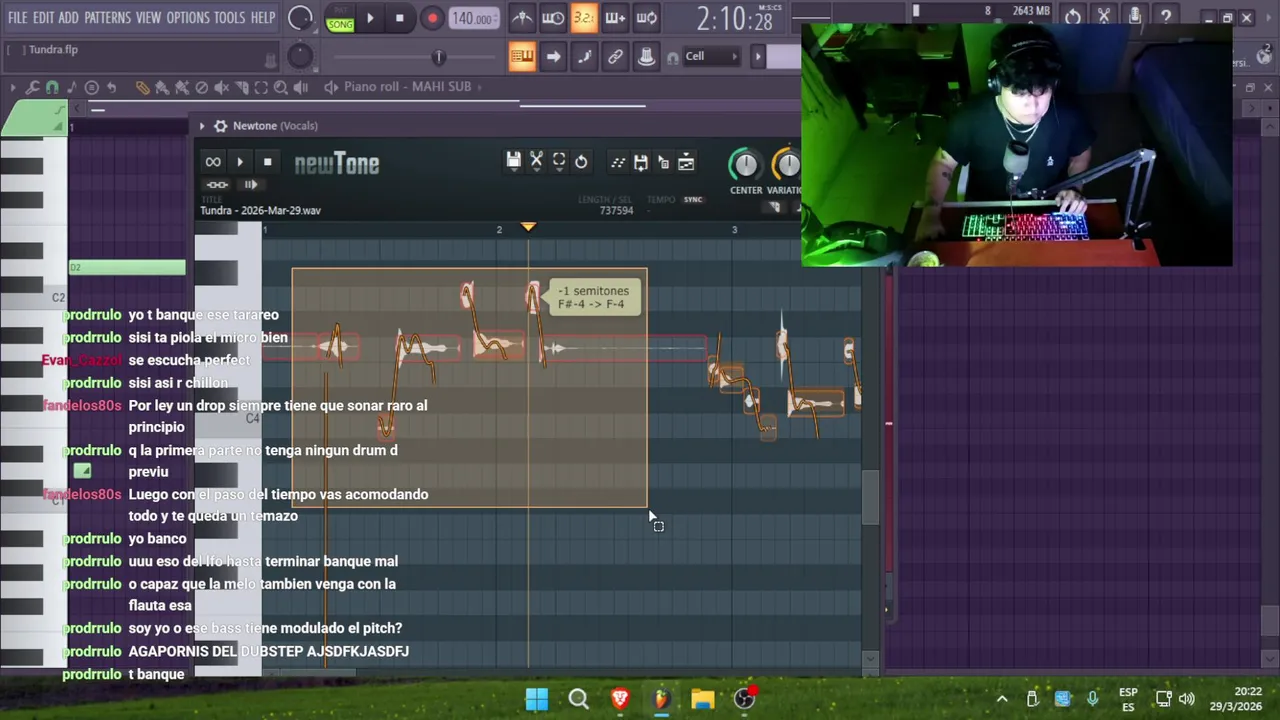Click Newtone undo/reset circular arrow

pyautogui.click(x=581, y=162)
